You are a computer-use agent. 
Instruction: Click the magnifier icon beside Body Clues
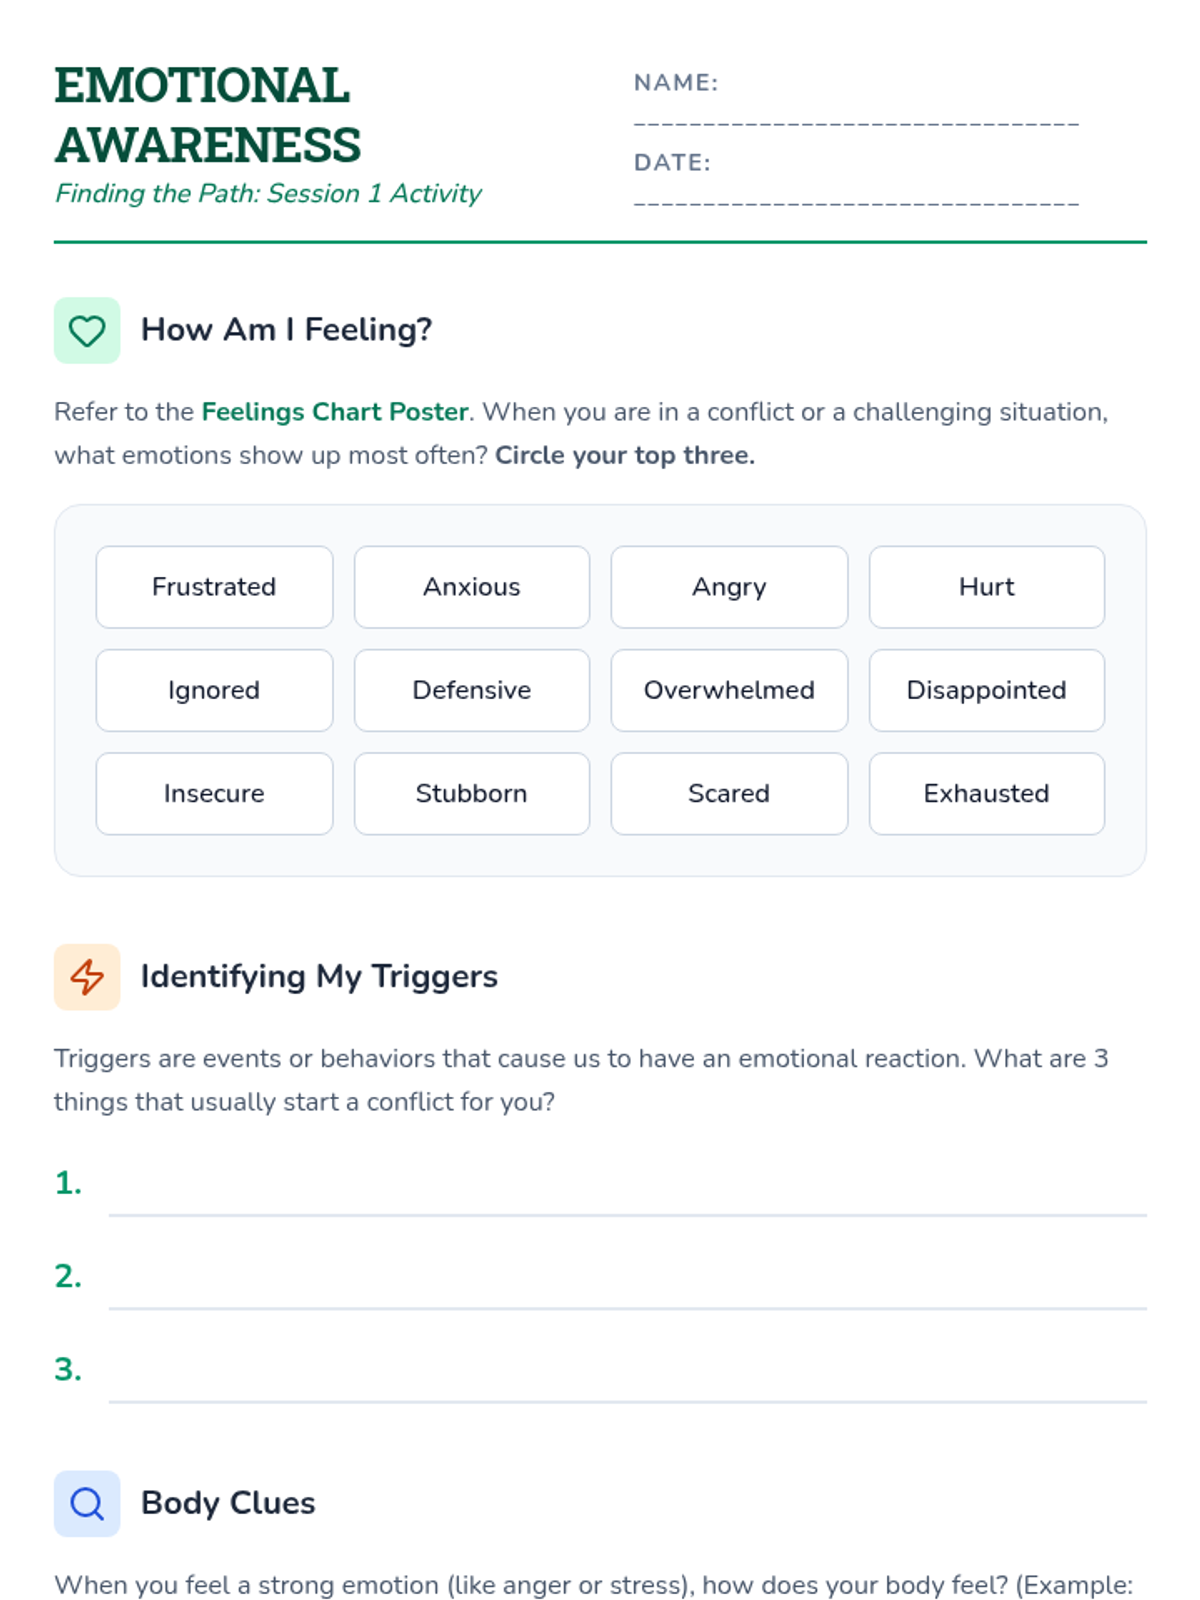[x=87, y=1503]
